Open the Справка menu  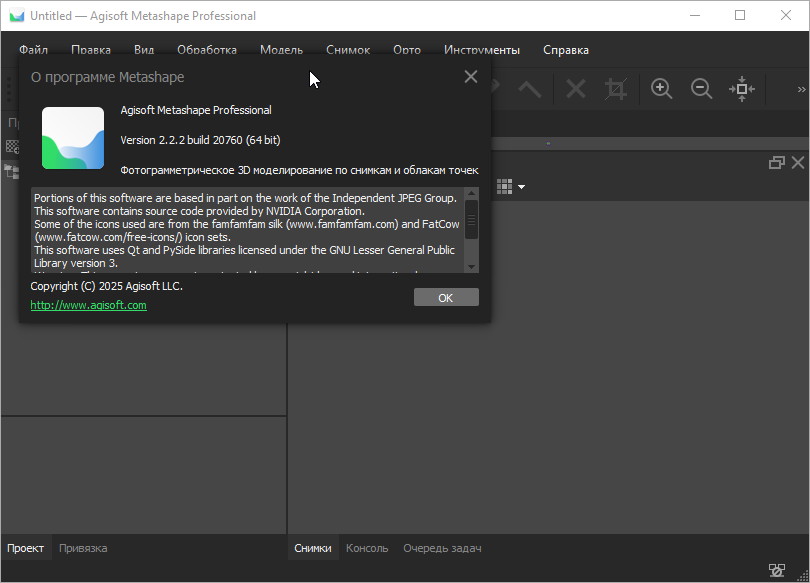point(566,50)
